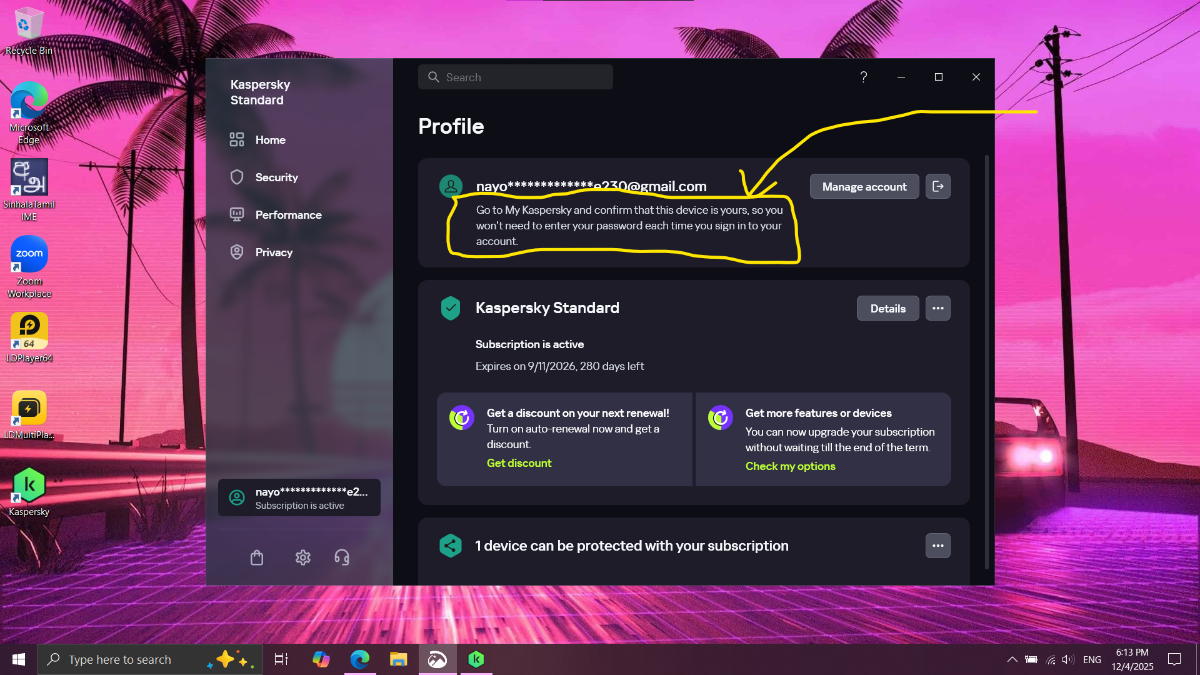The width and height of the screenshot is (1200, 675).
Task: Open account card at sidebar bottom
Action: click(299, 497)
